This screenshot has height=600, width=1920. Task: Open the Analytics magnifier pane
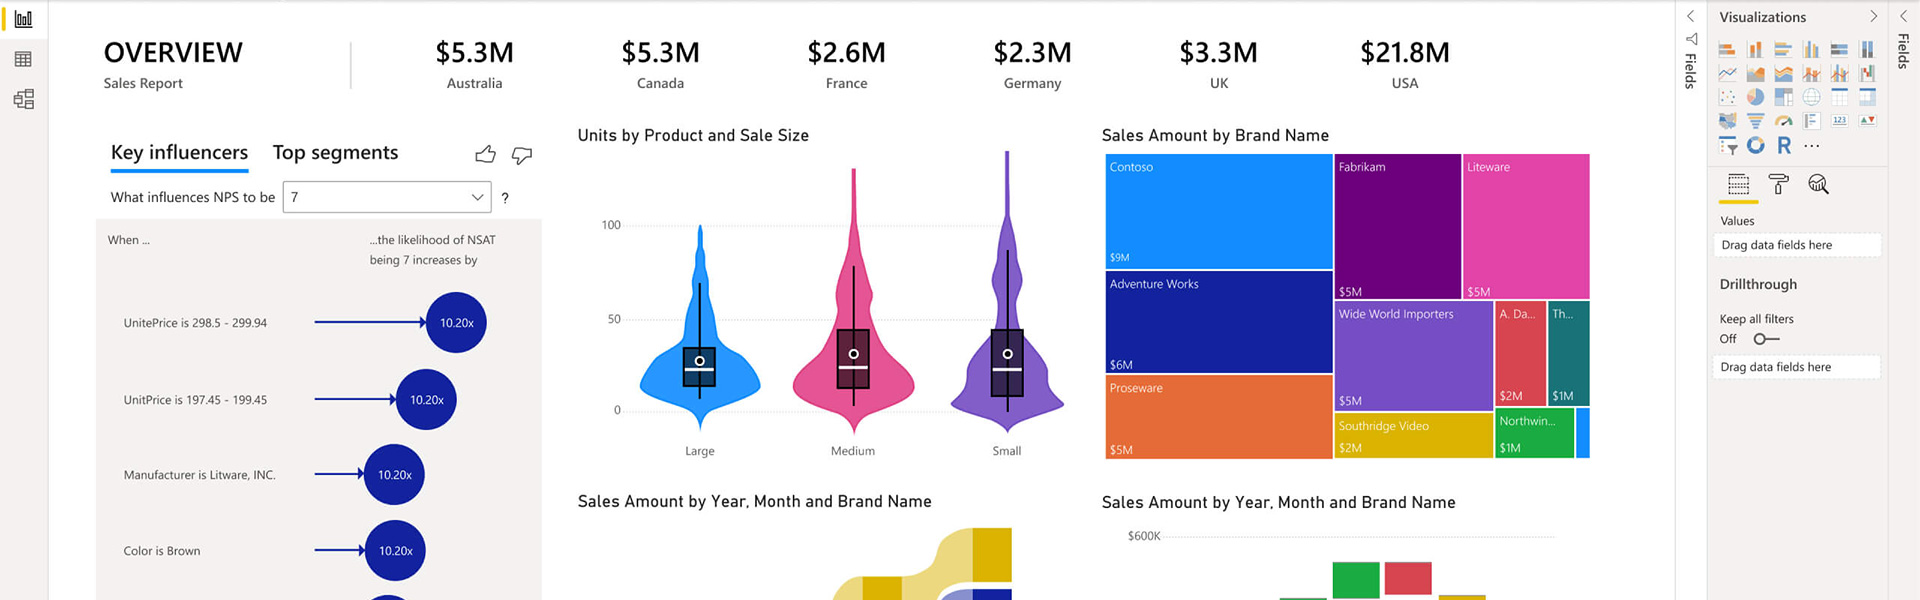pyautogui.click(x=1818, y=184)
